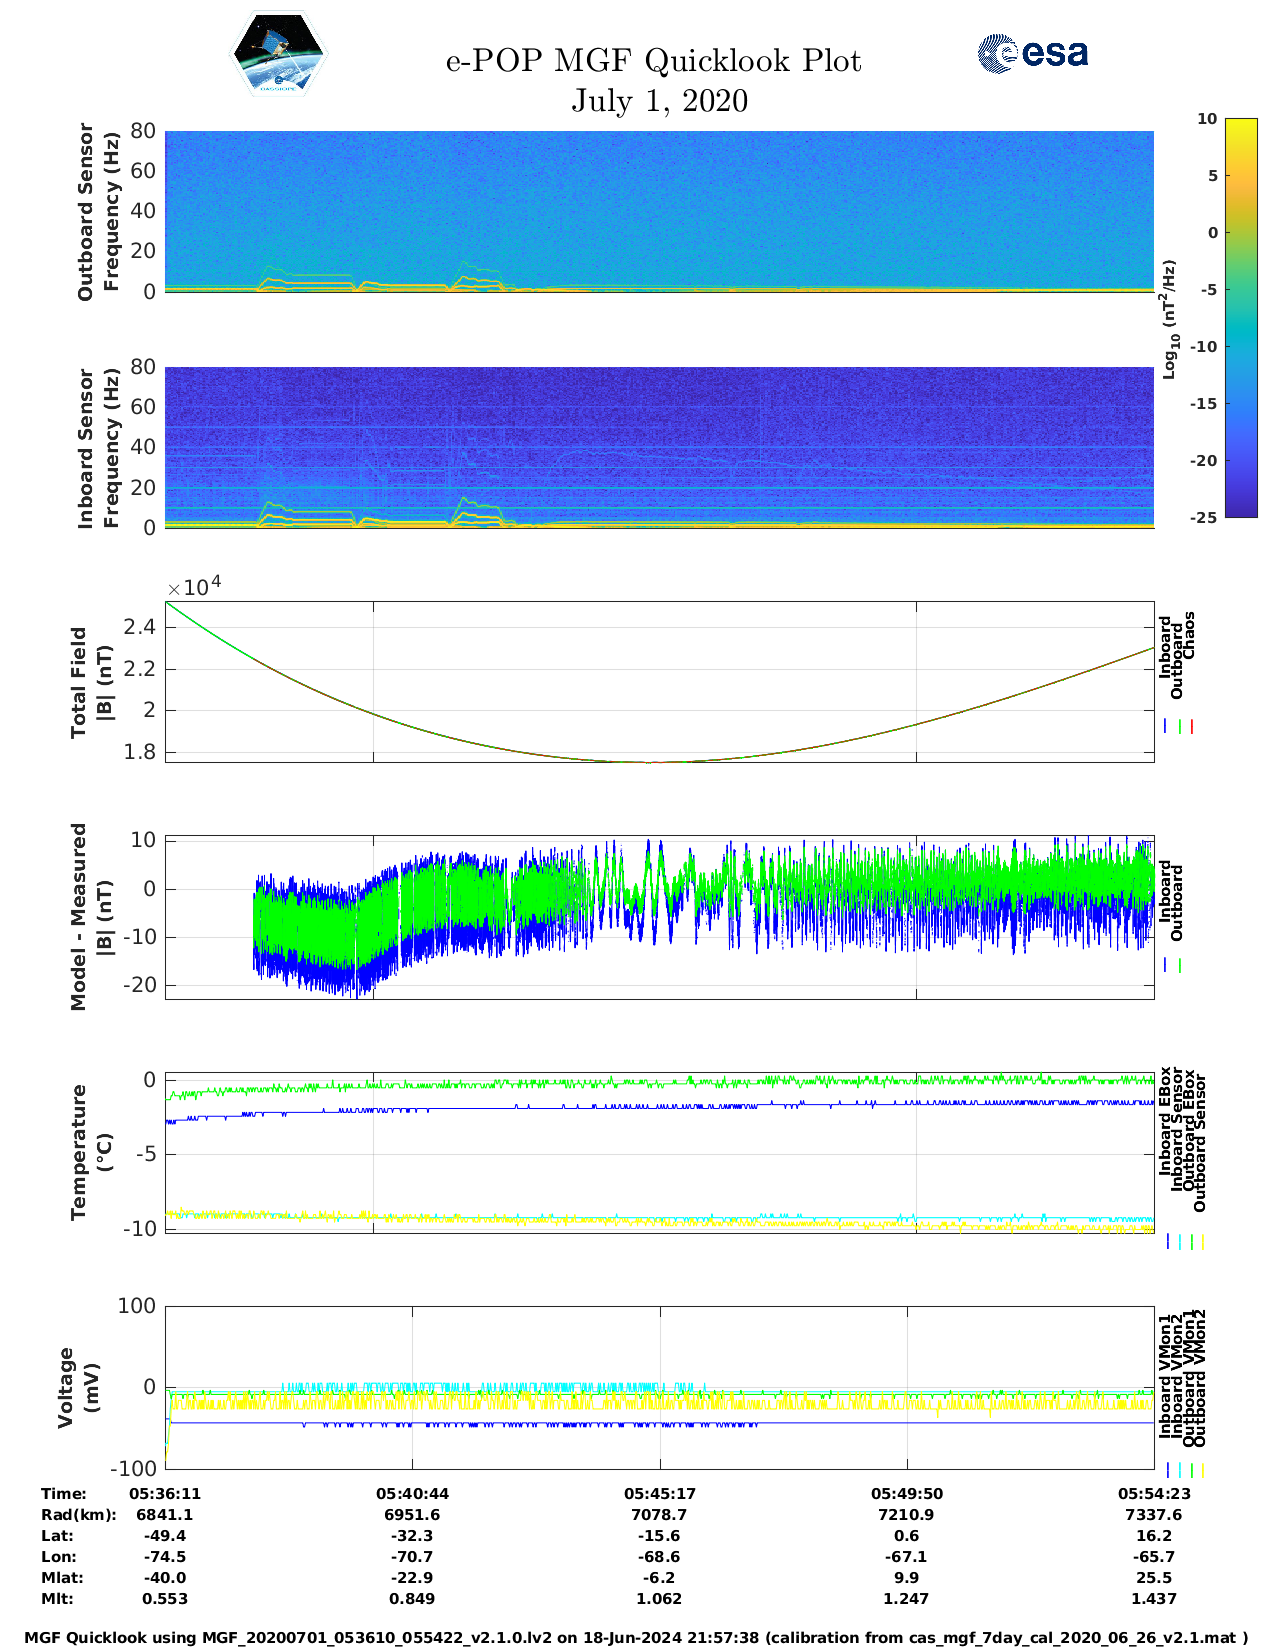Click the Voltage legend color markers

click(x=1185, y=1470)
